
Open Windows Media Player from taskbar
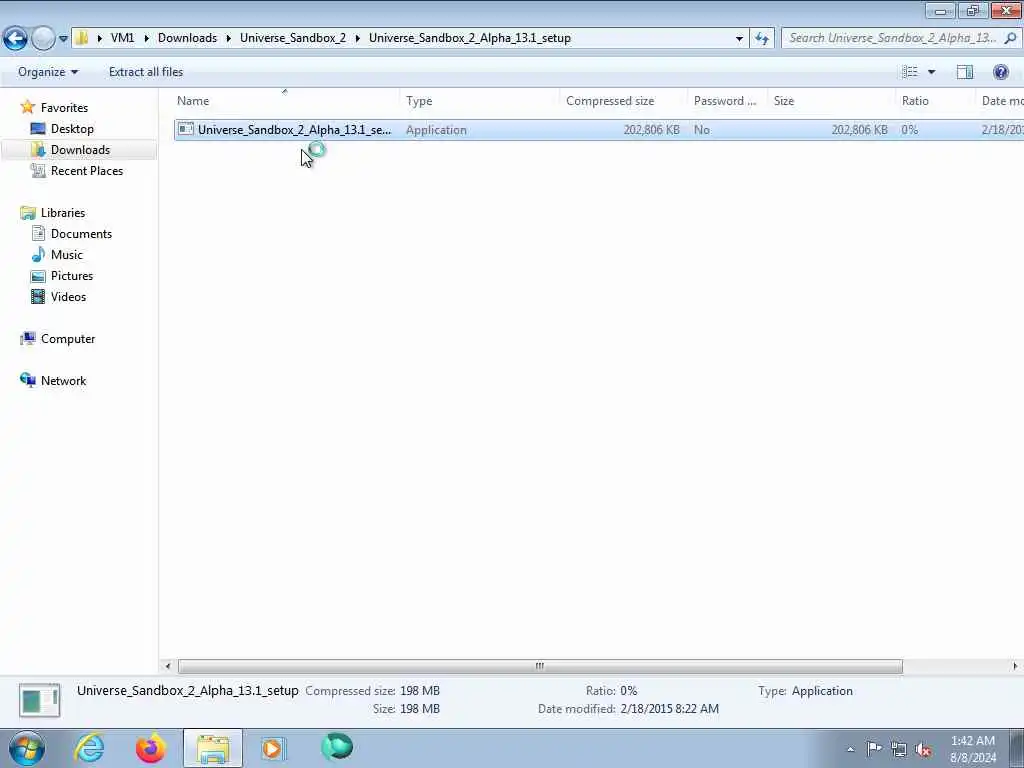click(274, 748)
